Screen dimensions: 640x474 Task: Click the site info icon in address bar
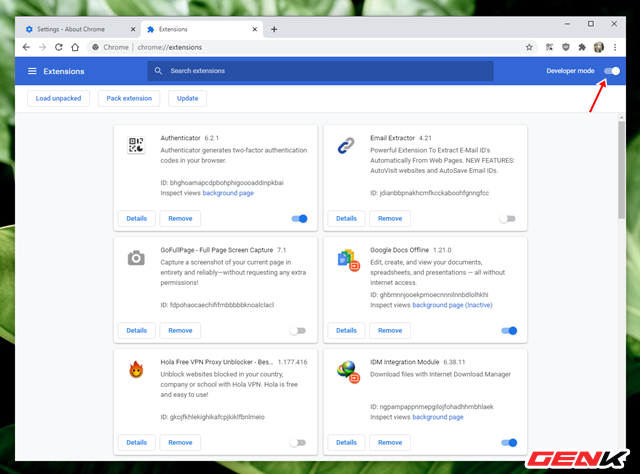95,47
